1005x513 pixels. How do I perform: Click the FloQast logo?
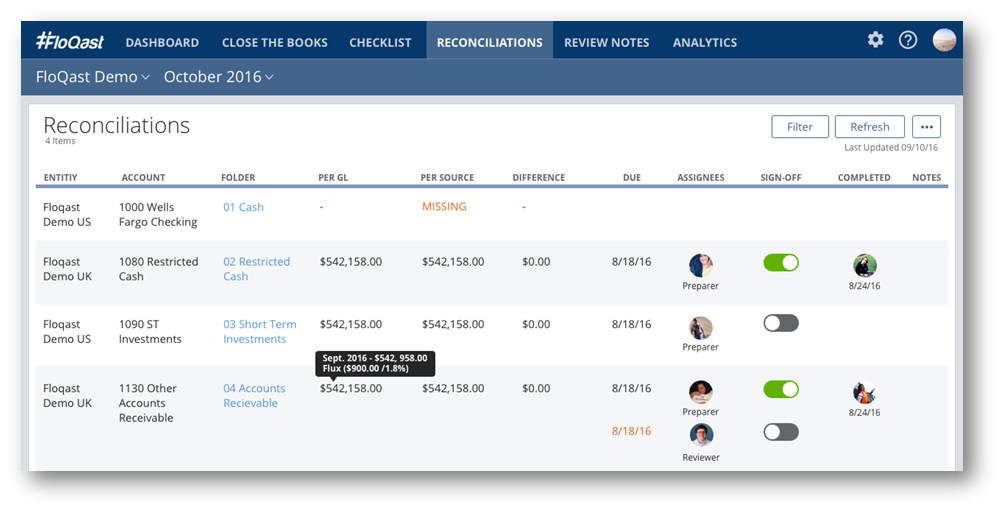click(69, 42)
